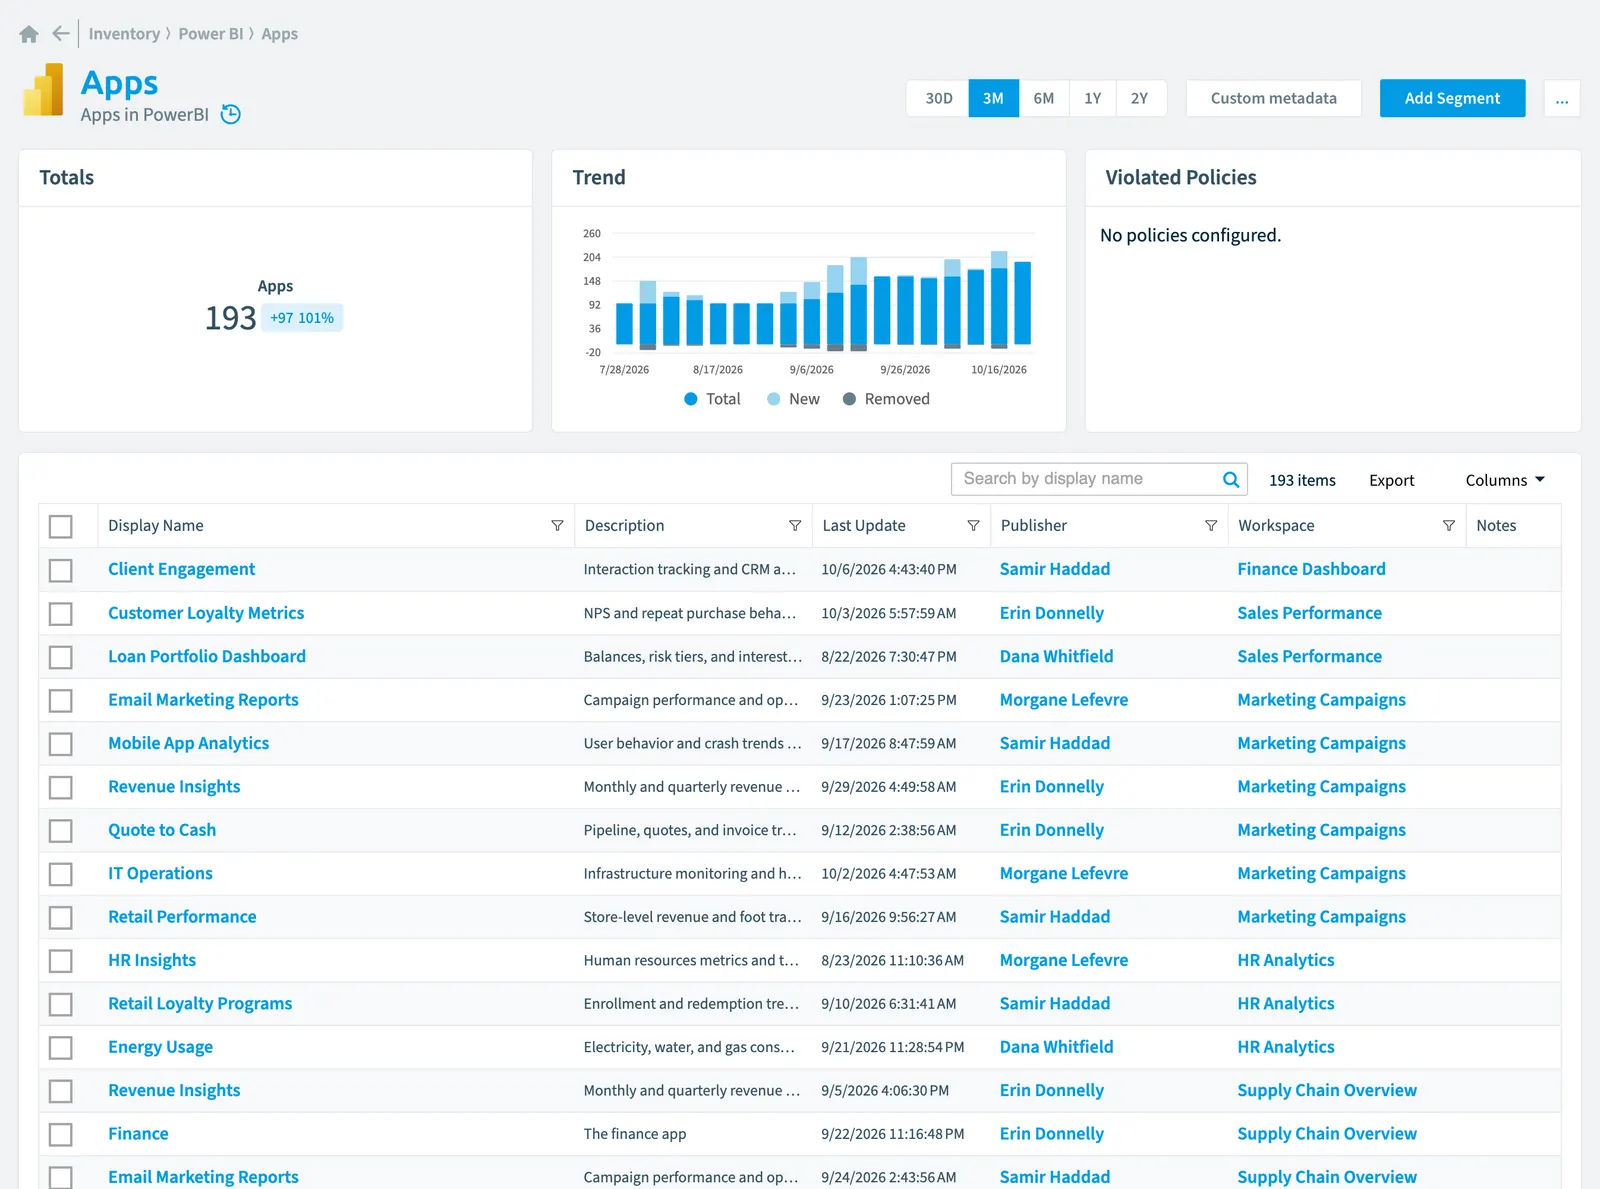
Task: Go to the home icon in breadcrumb
Action: tap(29, 34)
